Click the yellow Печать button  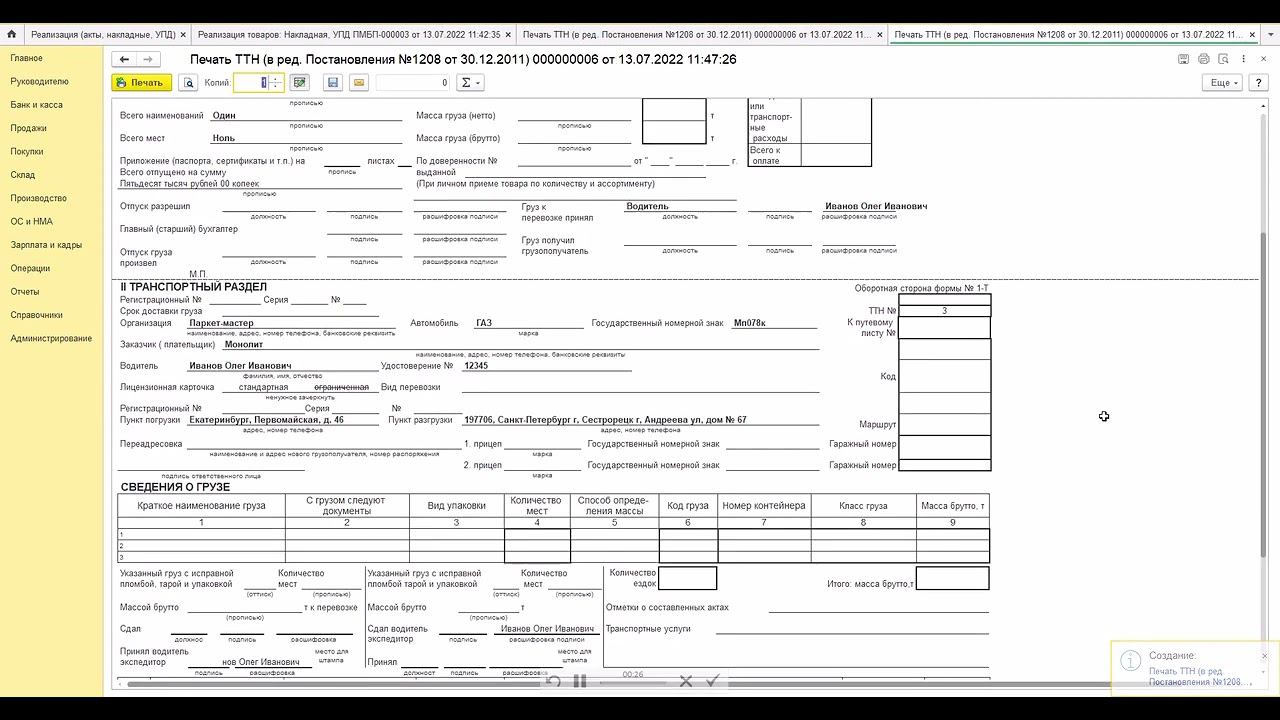(141, 83)
